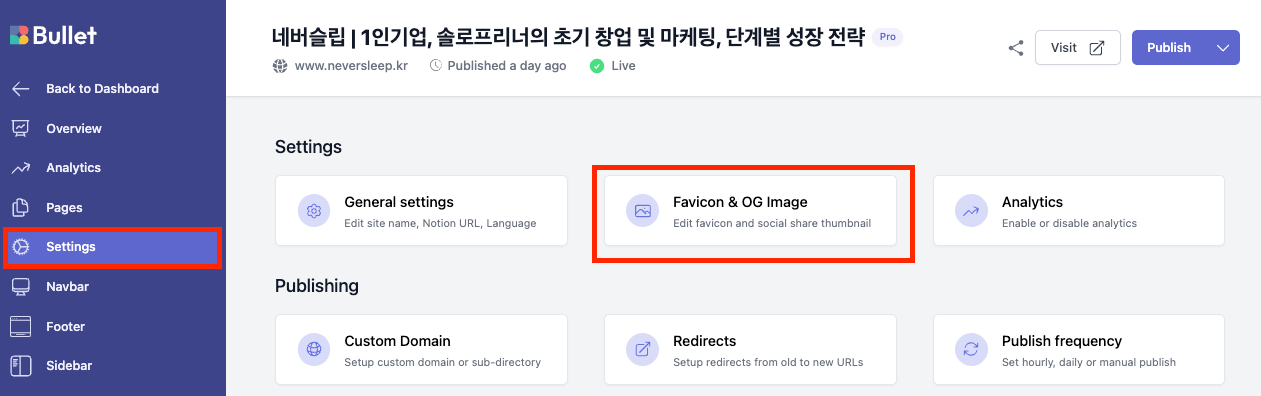Click 'Setup redirects from old to new URLs' text

tap(768, 362)
